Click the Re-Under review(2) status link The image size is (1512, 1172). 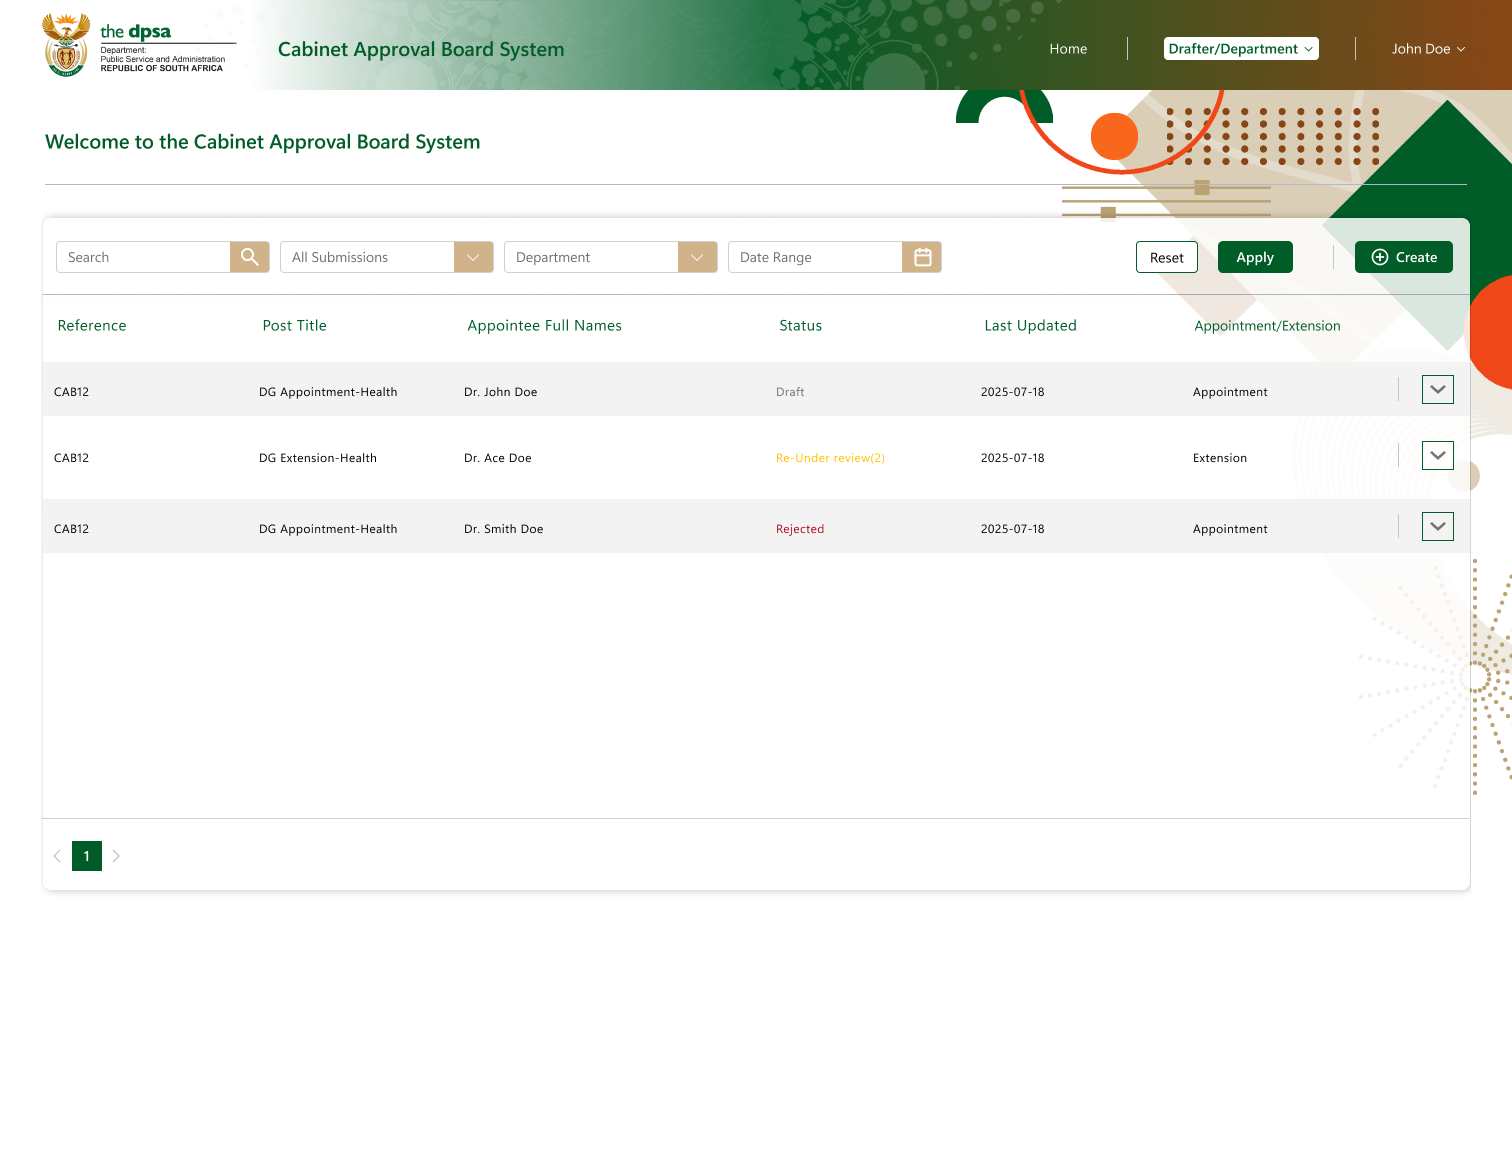tap(829, 457)
